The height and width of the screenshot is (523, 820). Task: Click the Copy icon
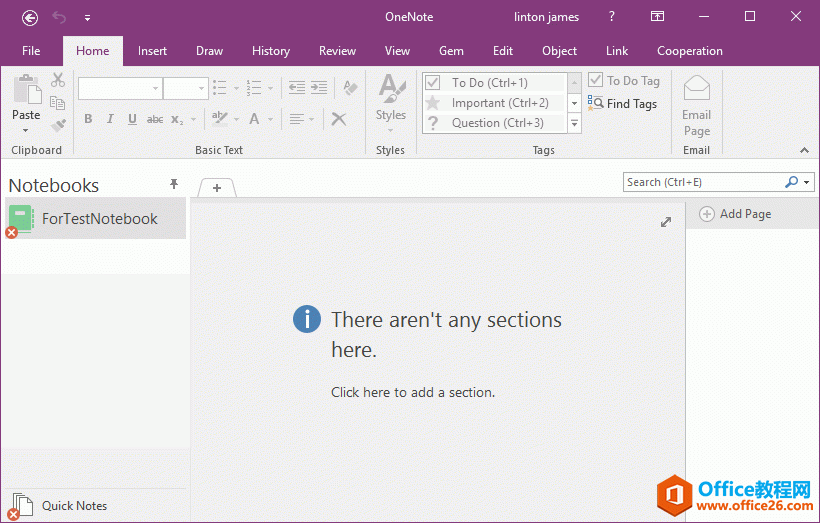click(x=58, y=103)
